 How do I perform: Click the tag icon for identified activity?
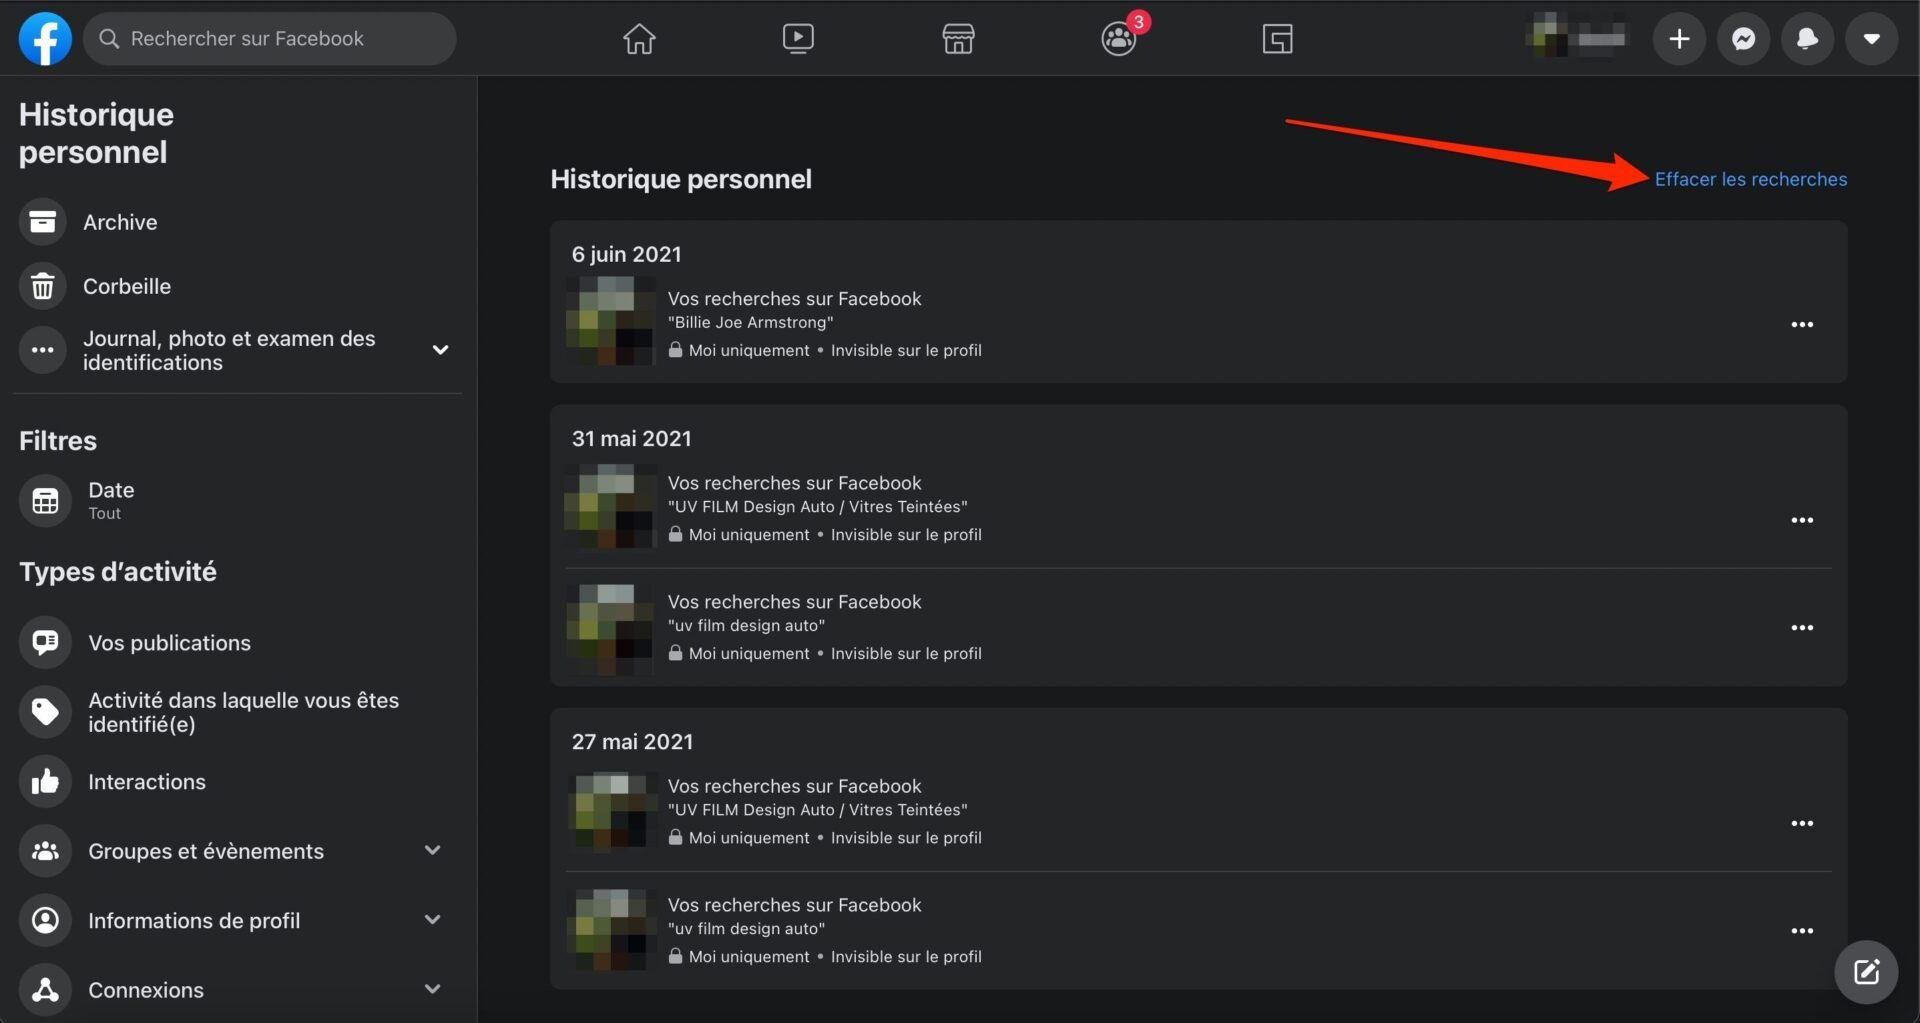[x=45, y=712]
